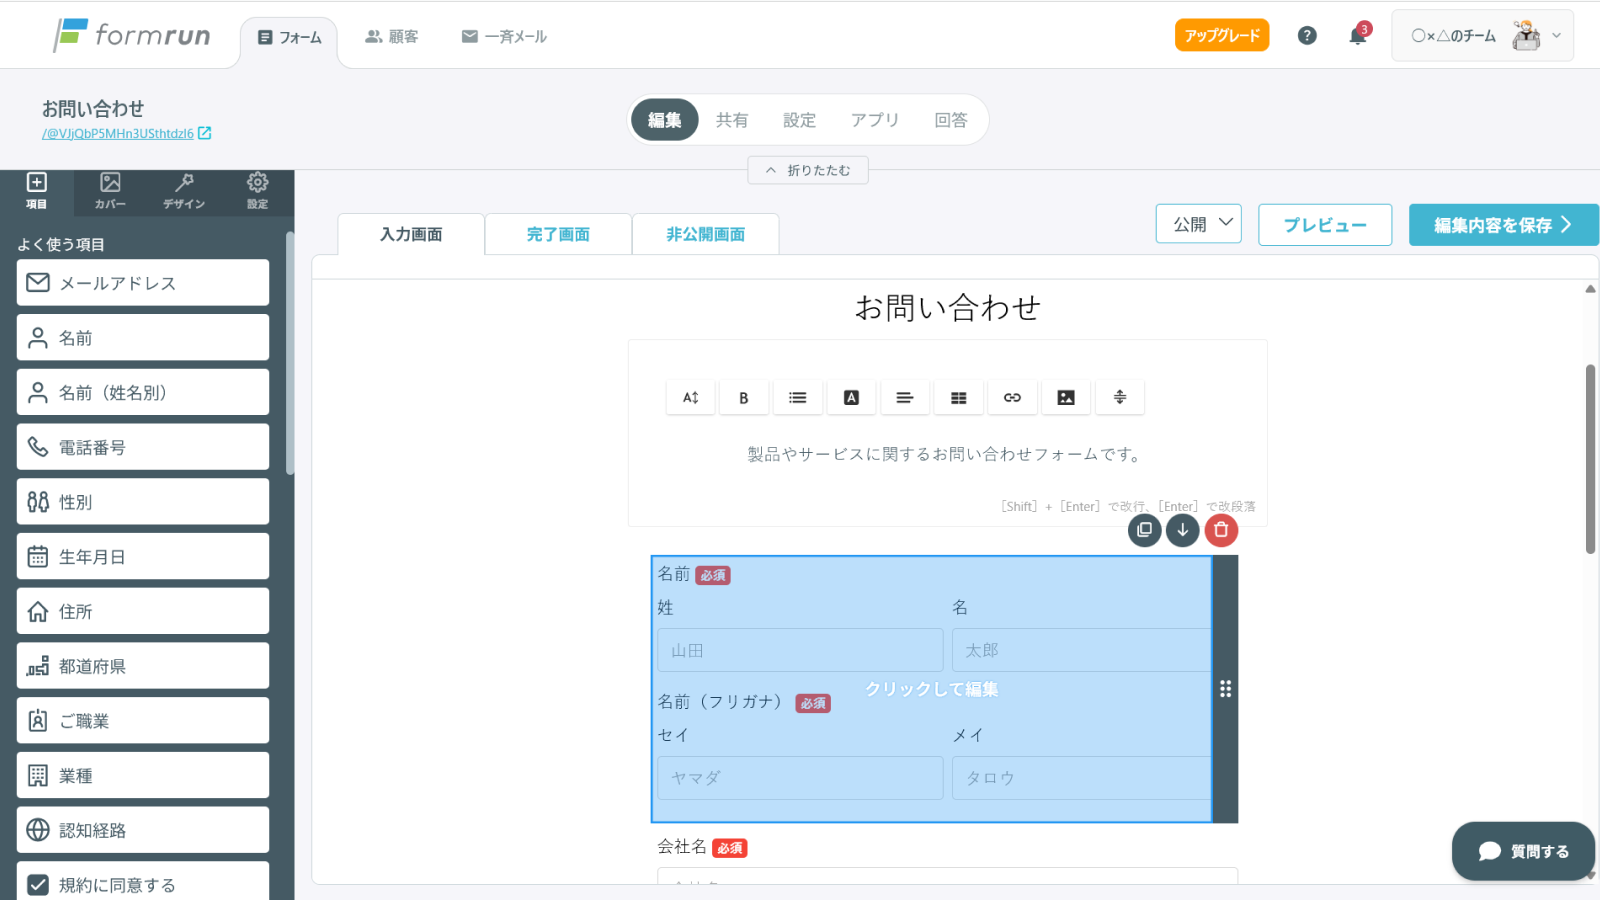
Task: Save the edited content
Action: pos(1503,225)
